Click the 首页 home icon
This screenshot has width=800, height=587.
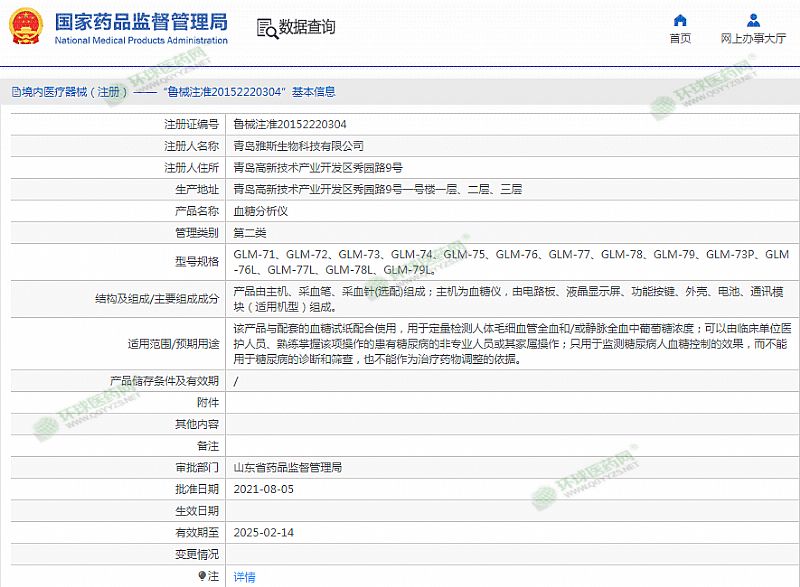(680, 20)
